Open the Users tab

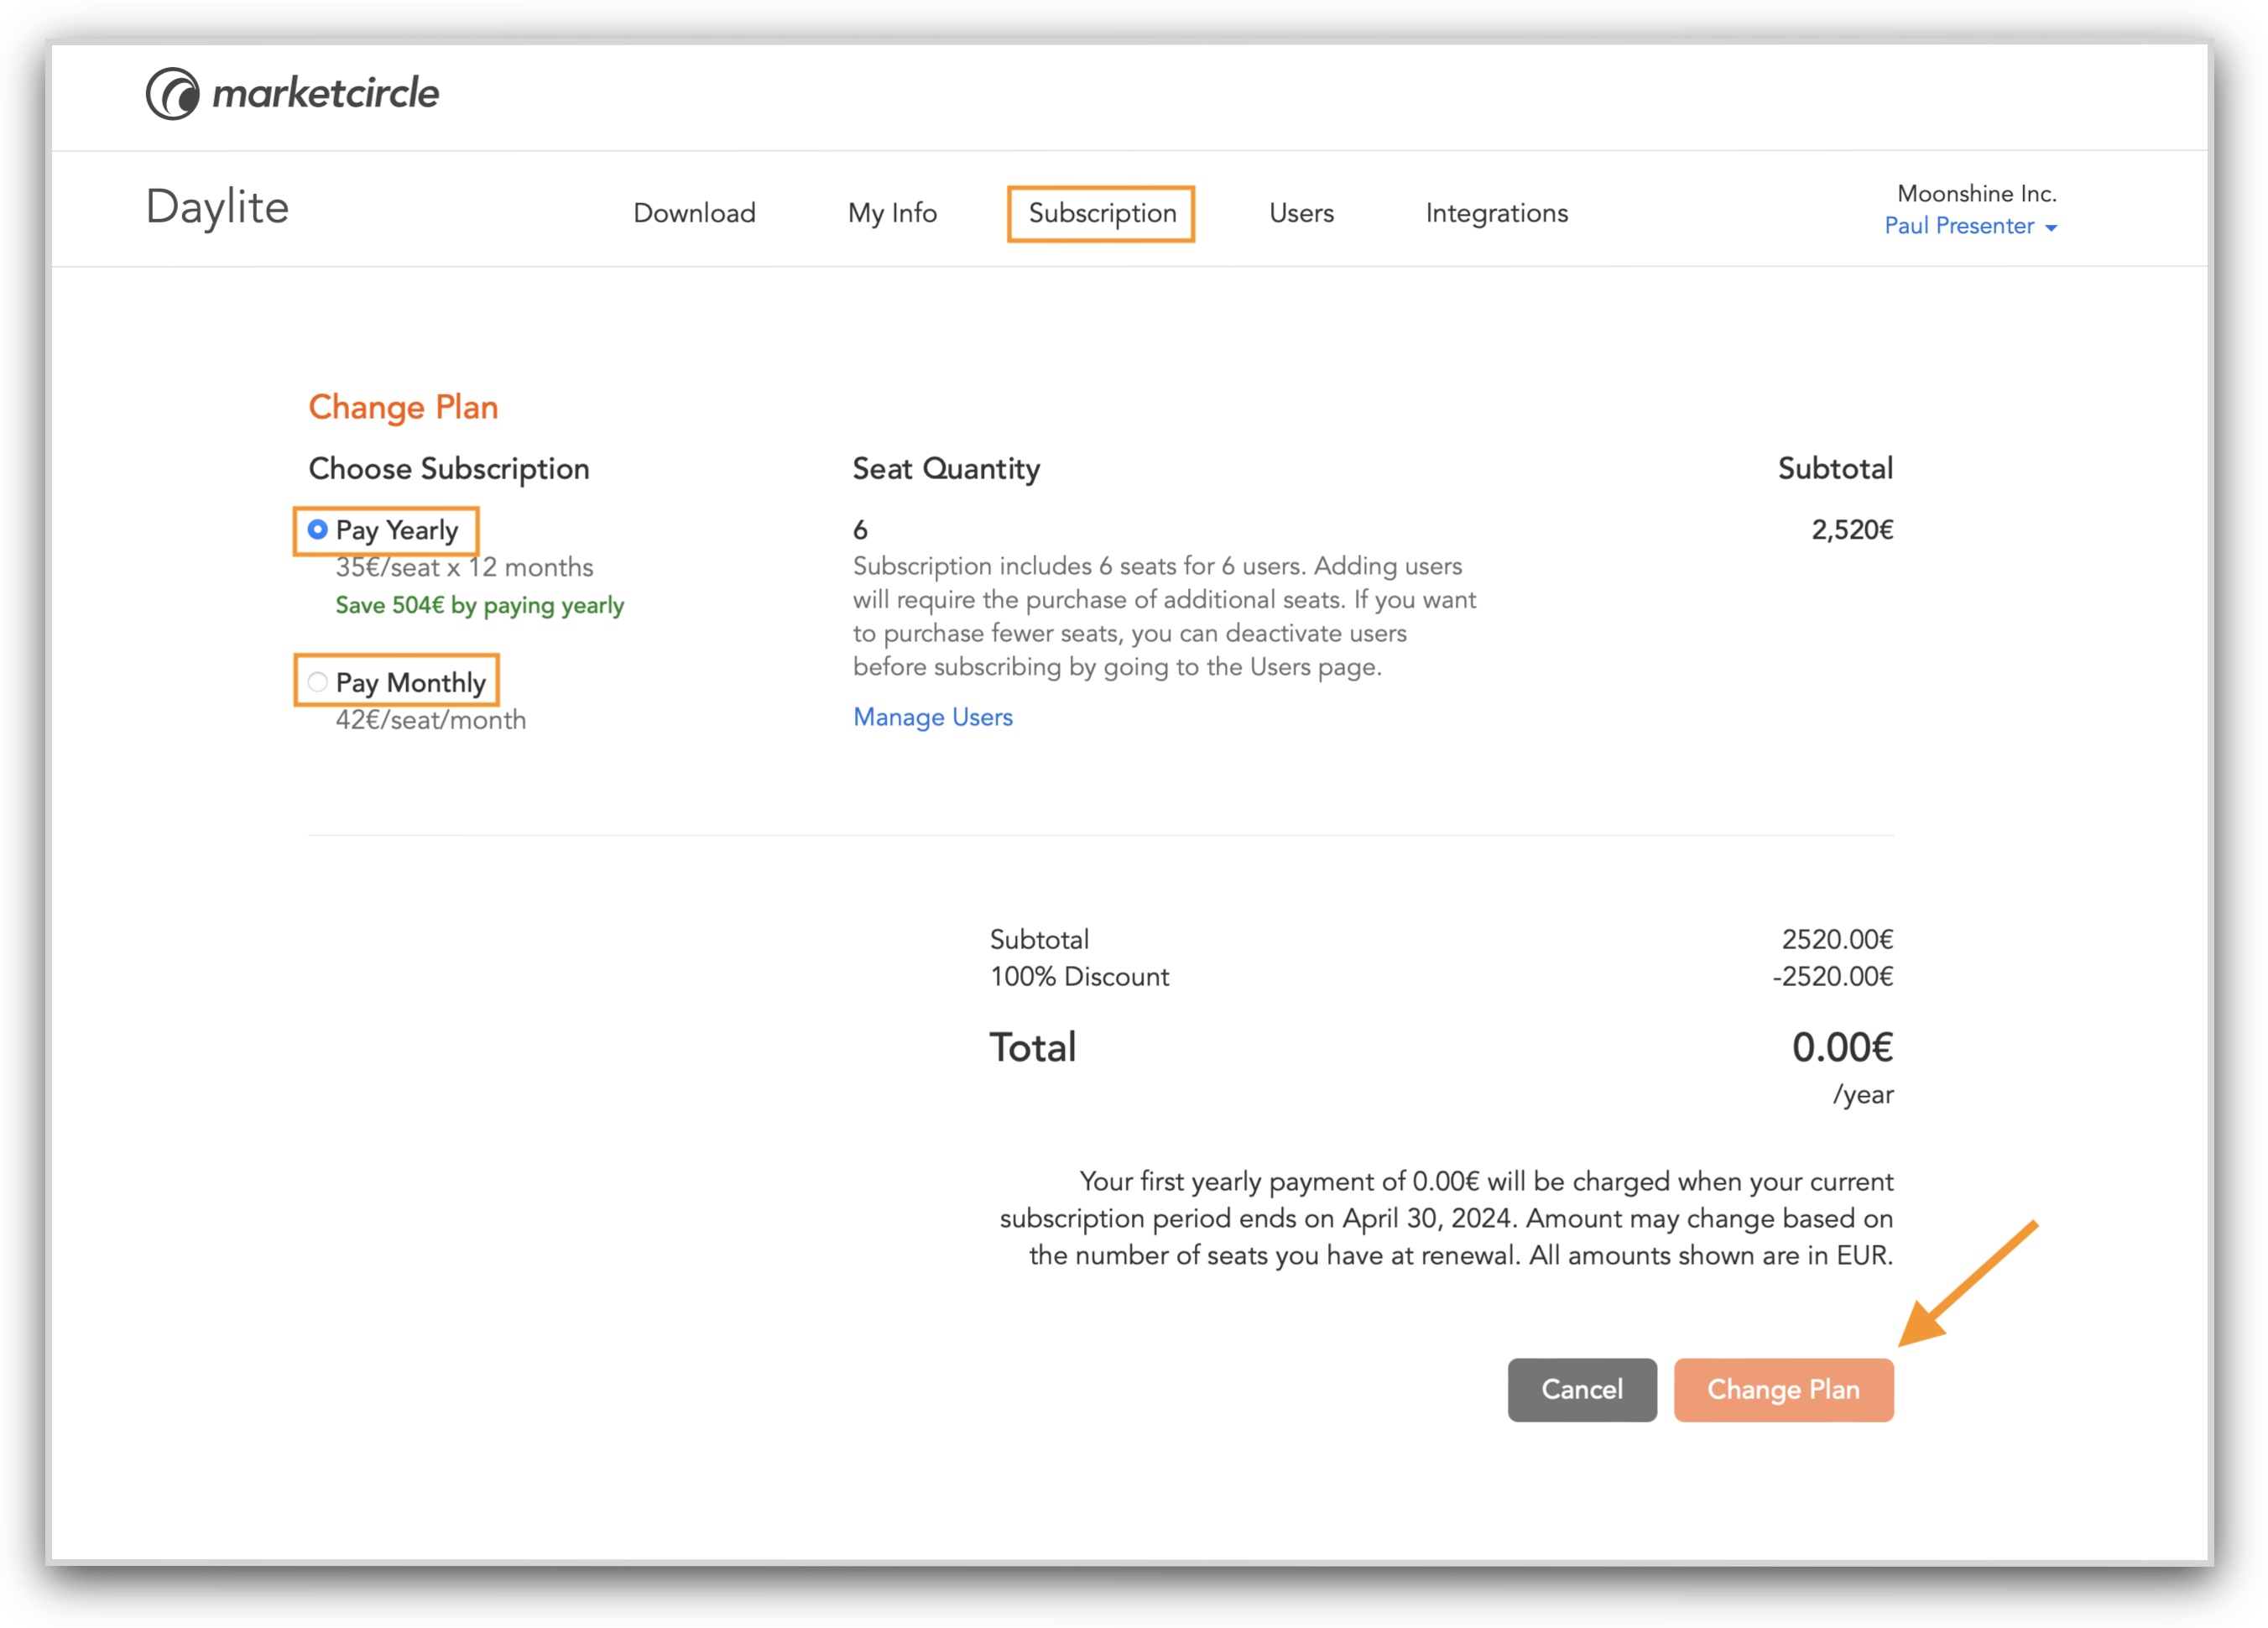1301,213
